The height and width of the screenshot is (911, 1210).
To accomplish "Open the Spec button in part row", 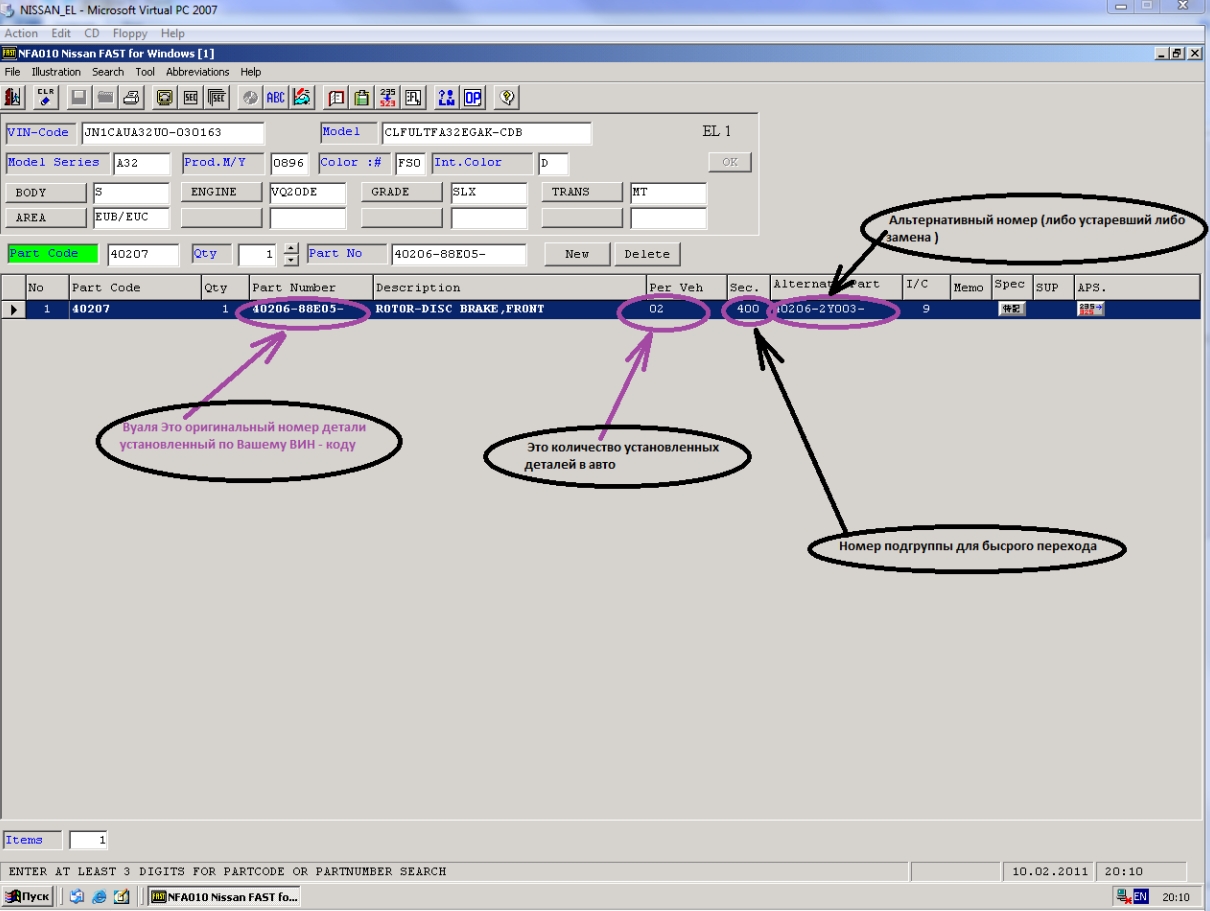I will (1011, 310).
